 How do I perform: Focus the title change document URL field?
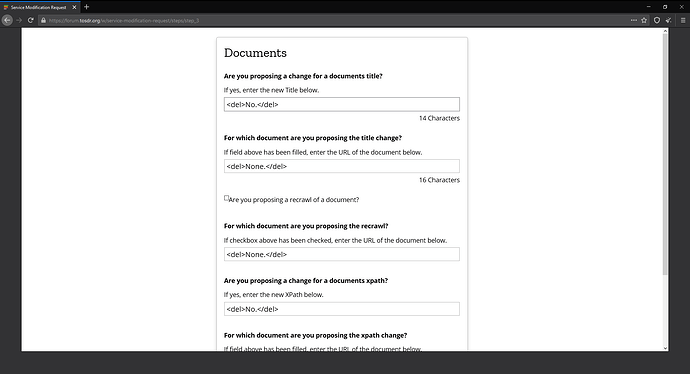coord(341,166)
